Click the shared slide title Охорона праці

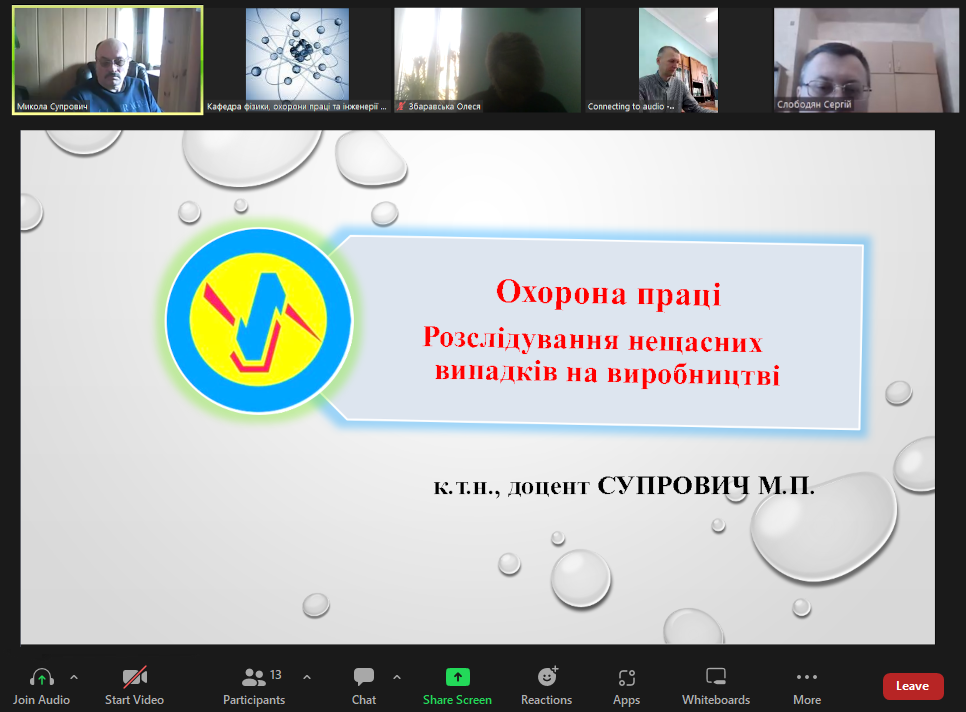coord(608,294)
